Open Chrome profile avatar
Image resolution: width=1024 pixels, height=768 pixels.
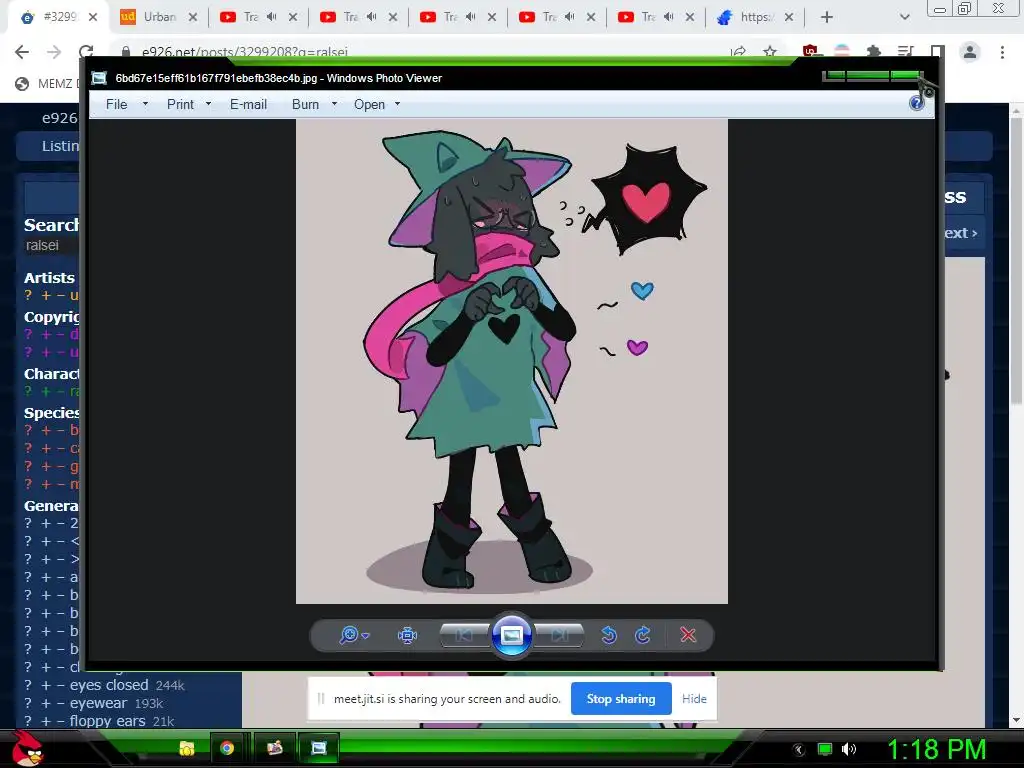pos(970,52)
